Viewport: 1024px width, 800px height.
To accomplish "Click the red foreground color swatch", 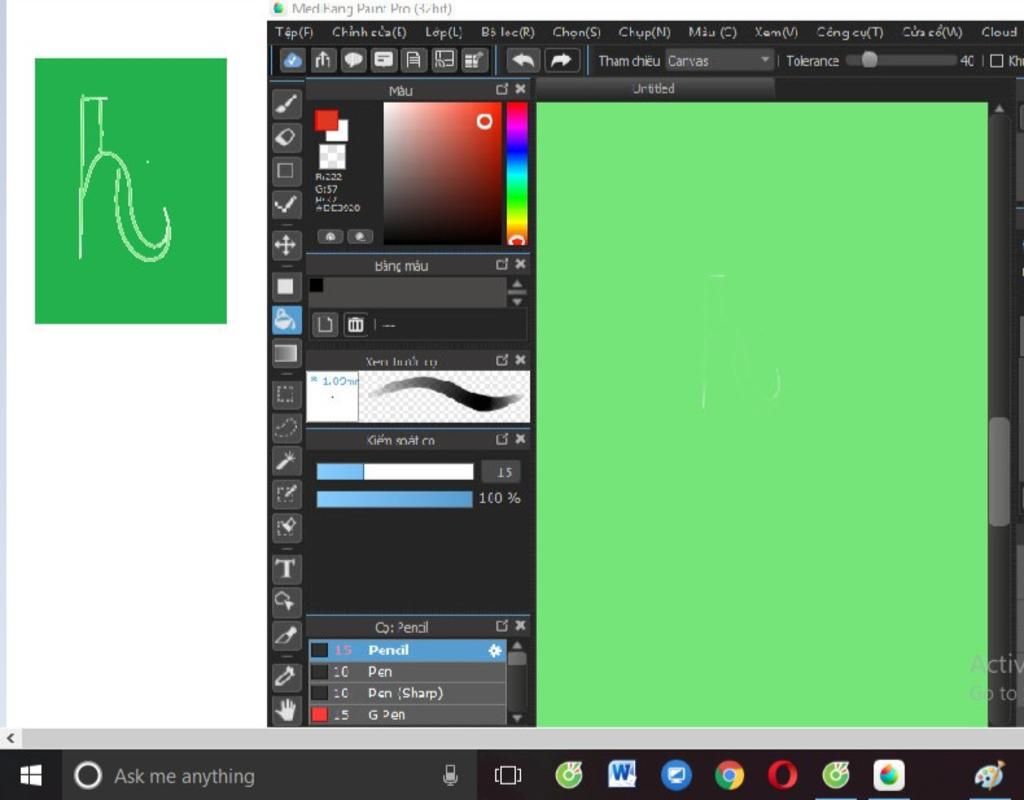I will (326, 121).
